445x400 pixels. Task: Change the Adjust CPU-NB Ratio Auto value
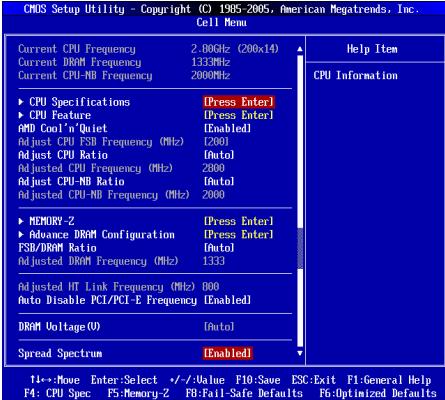coord(219,182)
